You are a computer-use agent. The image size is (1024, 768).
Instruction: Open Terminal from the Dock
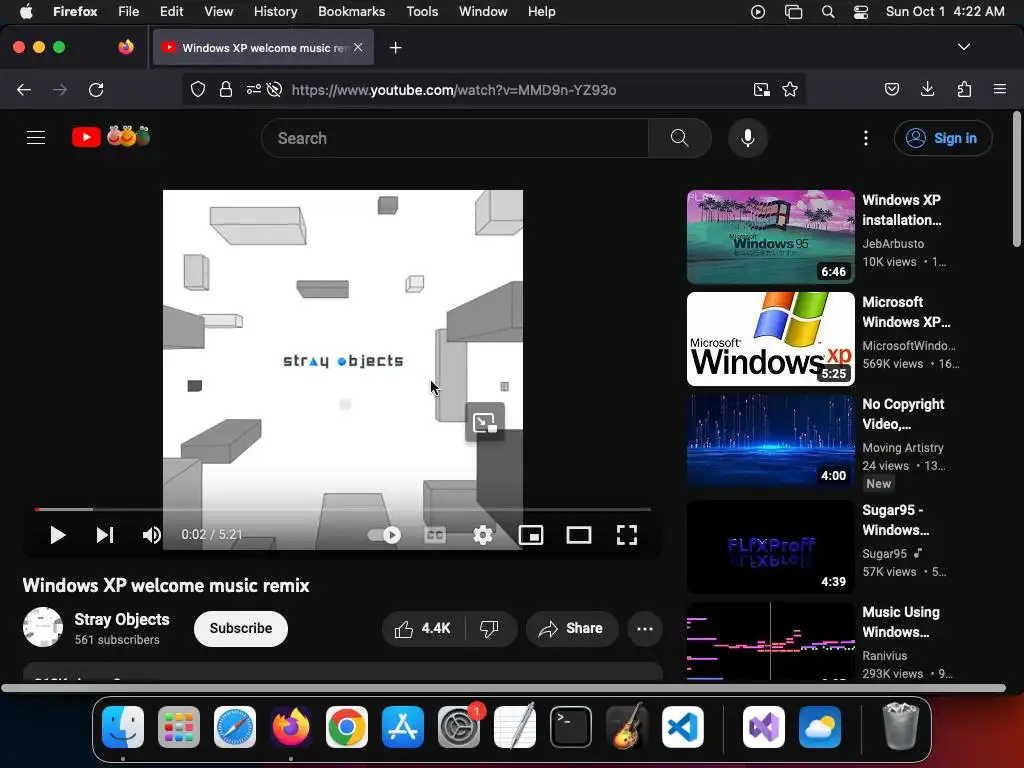[x=571, y=727]
